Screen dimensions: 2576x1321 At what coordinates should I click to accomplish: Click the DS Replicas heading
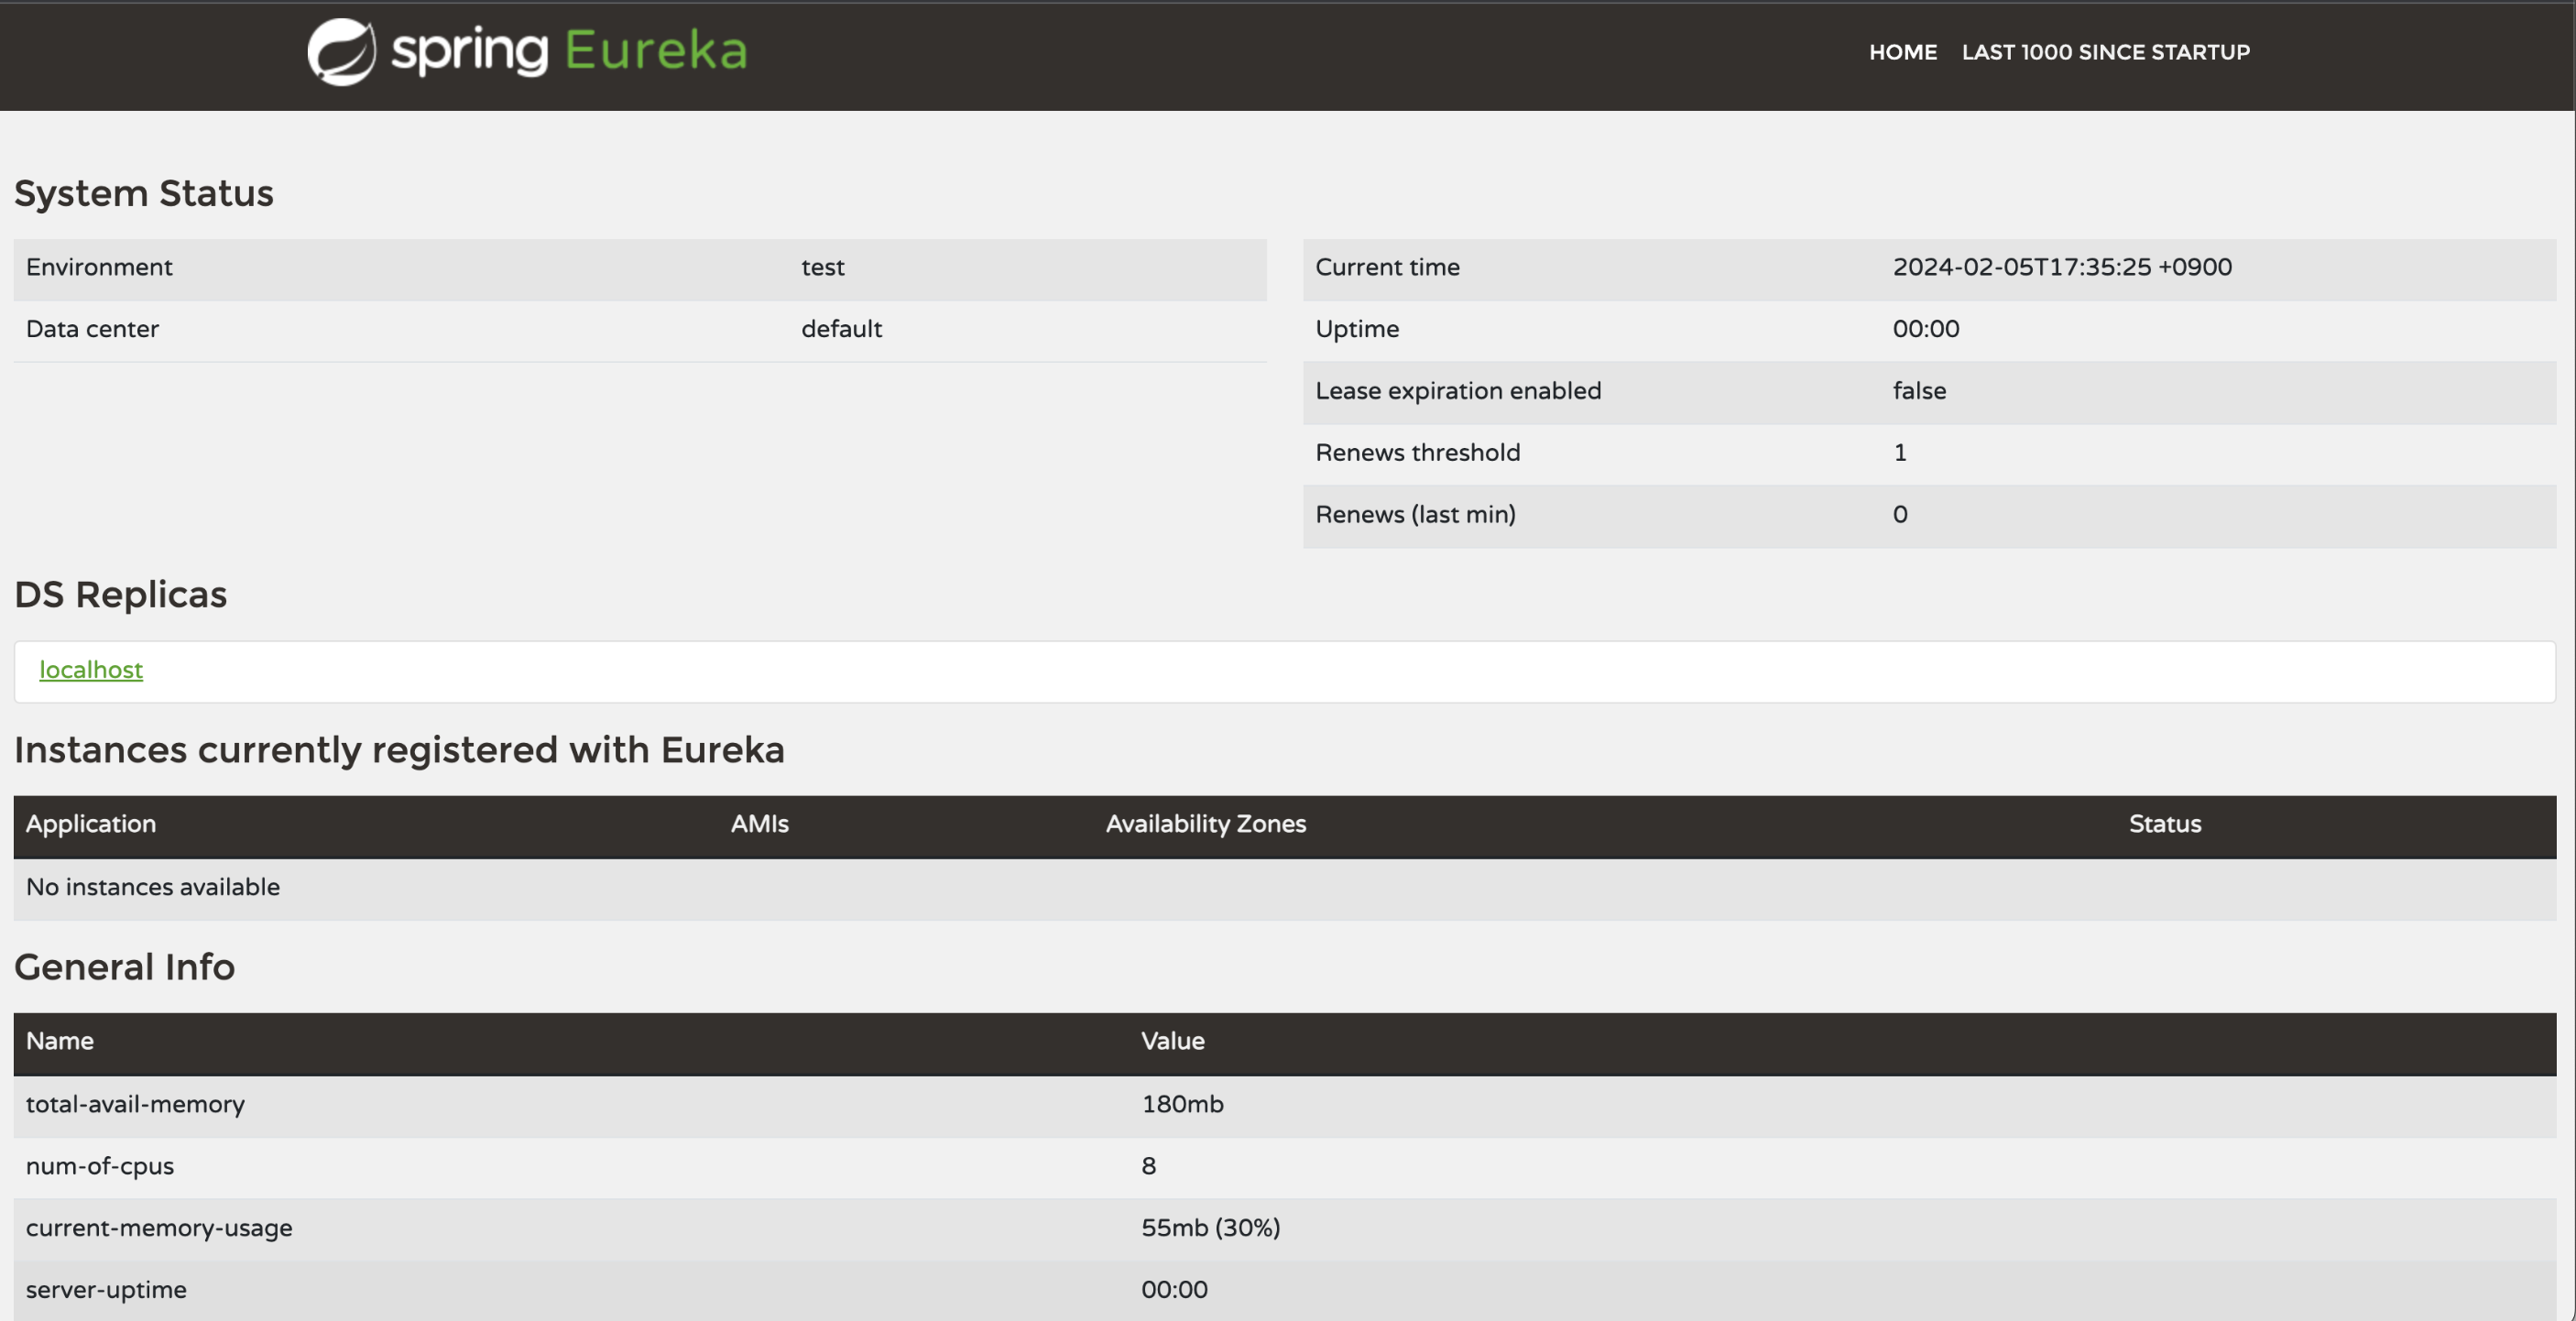coord(120,595)
